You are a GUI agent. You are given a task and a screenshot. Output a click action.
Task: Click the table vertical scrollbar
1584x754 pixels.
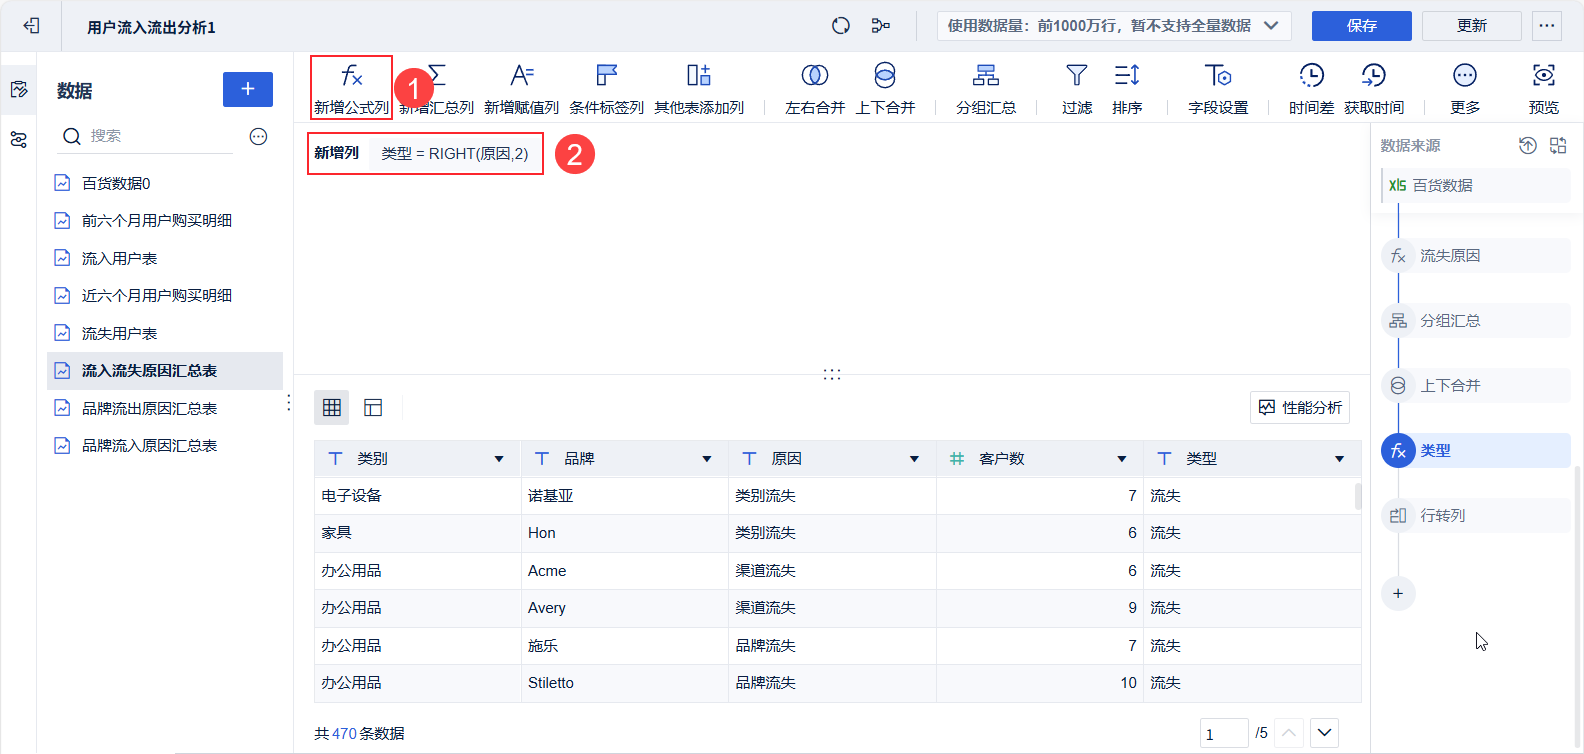[x=1358, y=497]
